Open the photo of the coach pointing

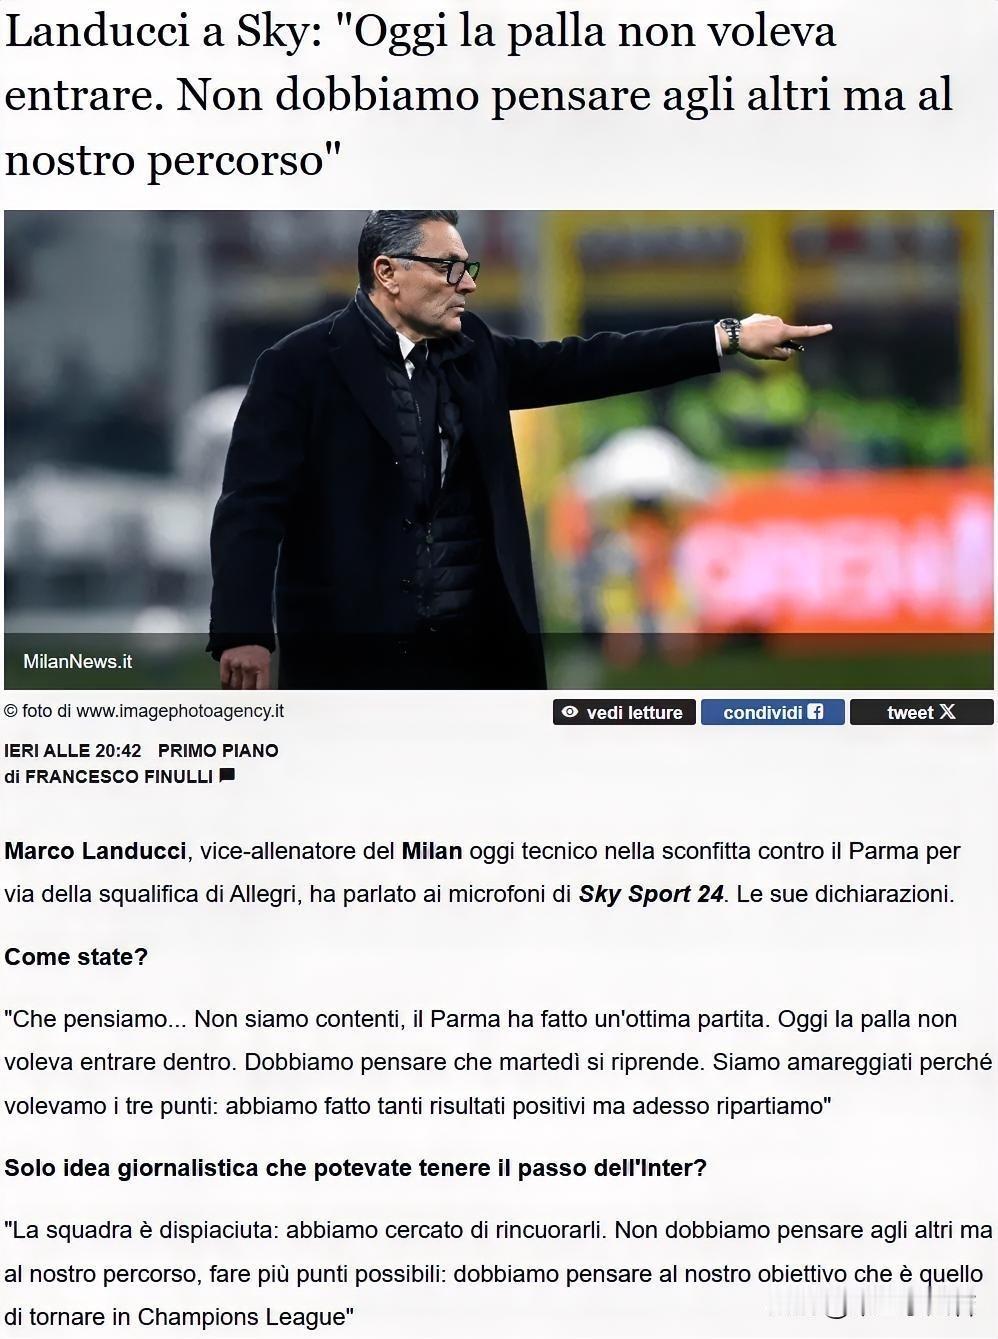pos(499,450)
